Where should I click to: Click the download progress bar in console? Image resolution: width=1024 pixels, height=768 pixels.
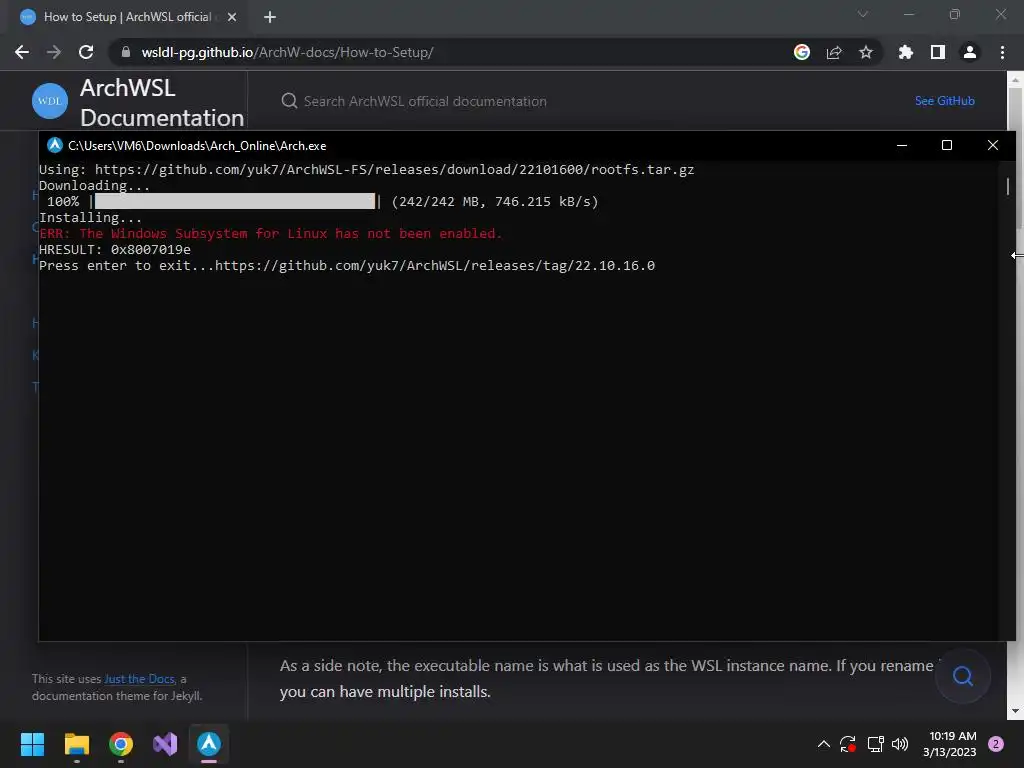point(235,201)
